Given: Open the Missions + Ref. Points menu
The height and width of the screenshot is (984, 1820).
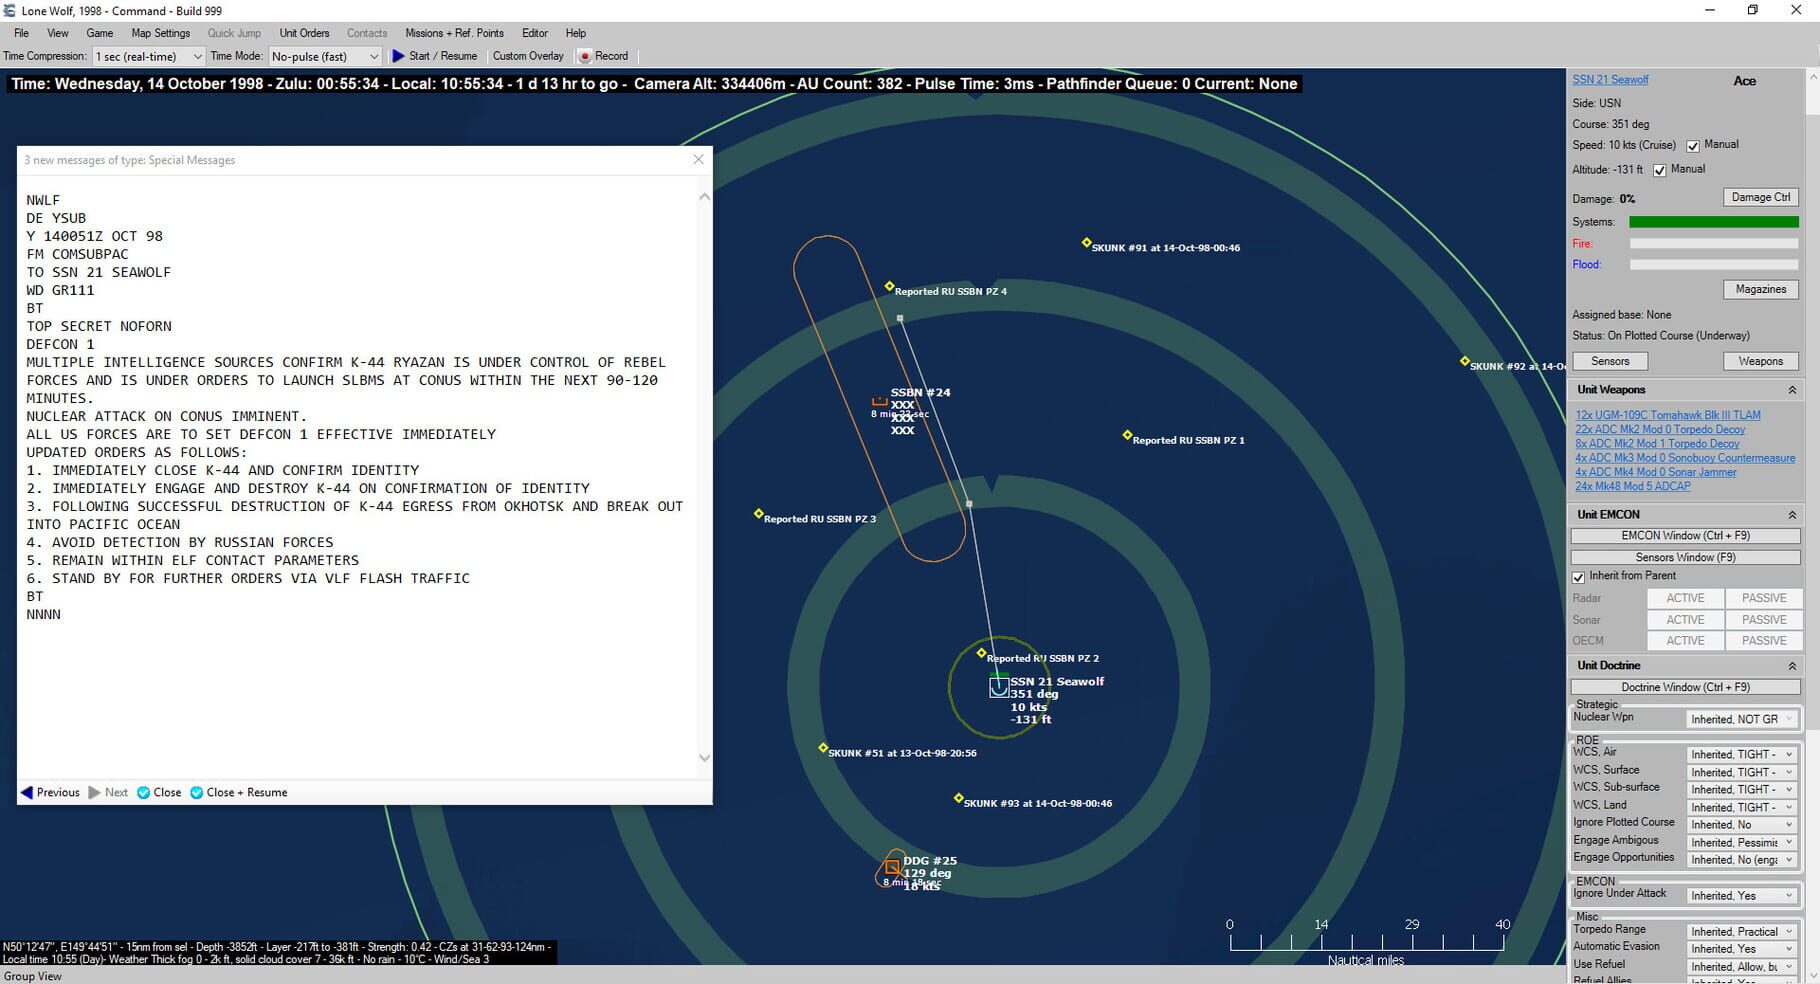Looking at the screenshot, I should 454,33.
